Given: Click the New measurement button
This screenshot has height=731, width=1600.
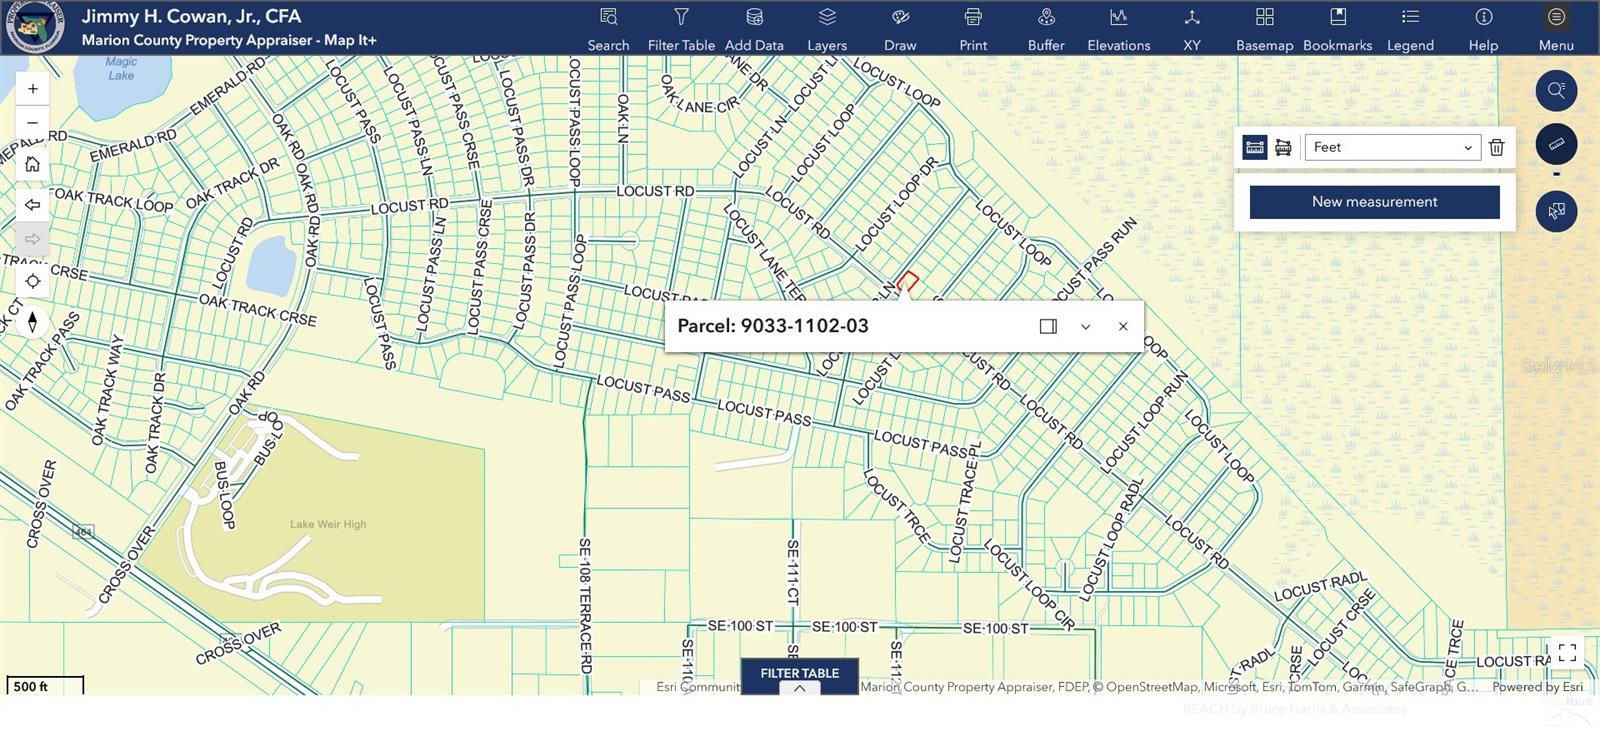Looking at the screenshot, I should (1374, 202).
